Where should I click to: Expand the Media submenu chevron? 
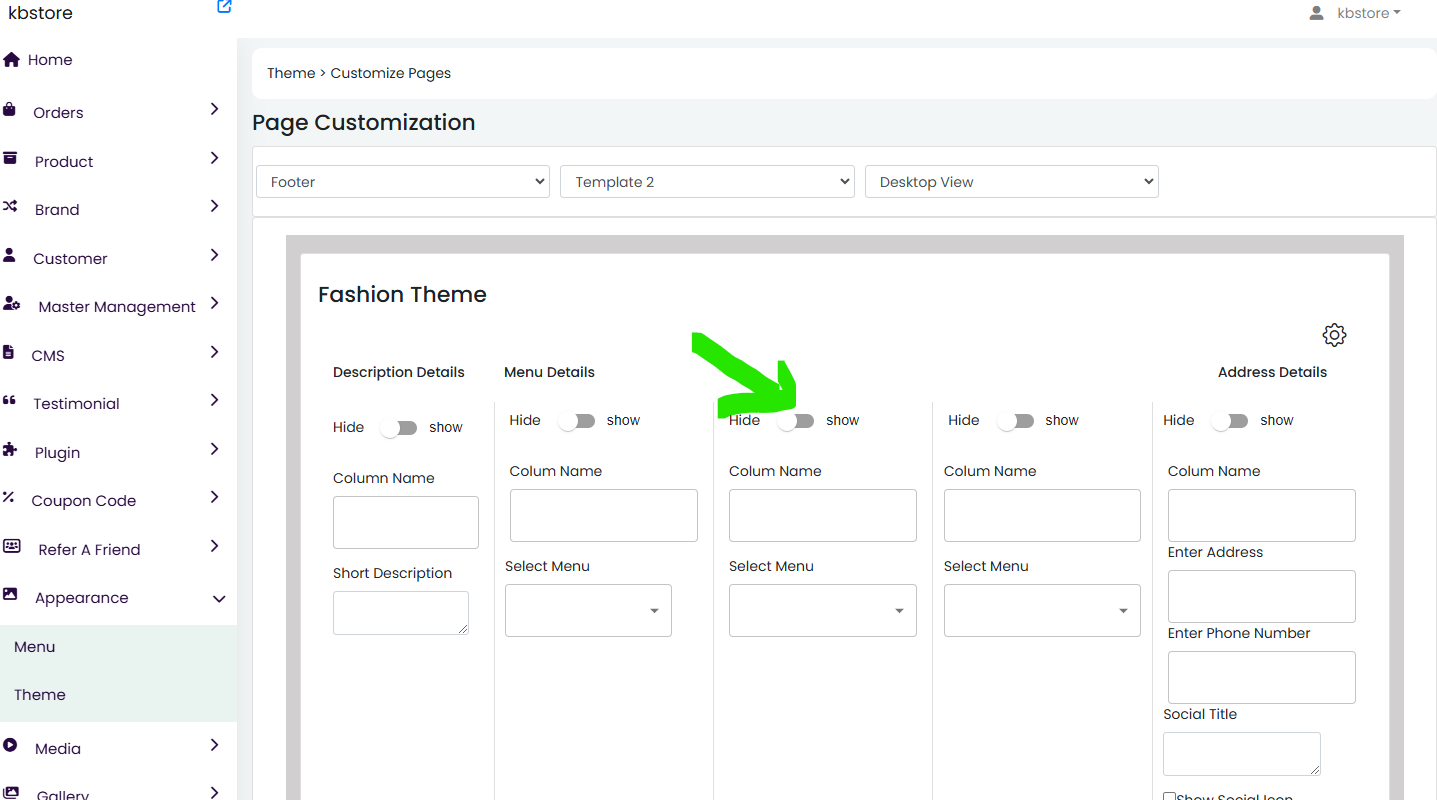(x=214, y=745)
